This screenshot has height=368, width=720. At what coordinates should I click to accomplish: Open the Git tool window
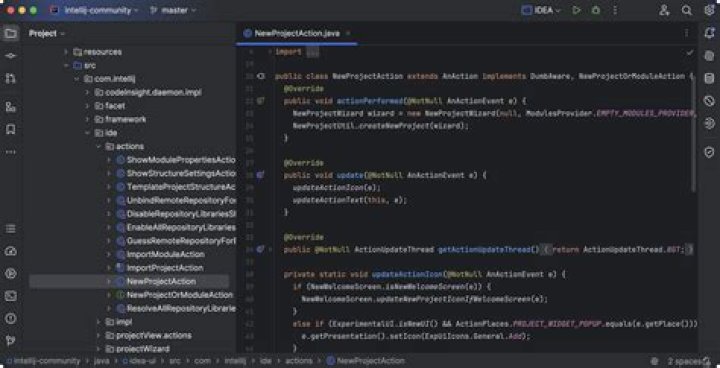(11, 341)
